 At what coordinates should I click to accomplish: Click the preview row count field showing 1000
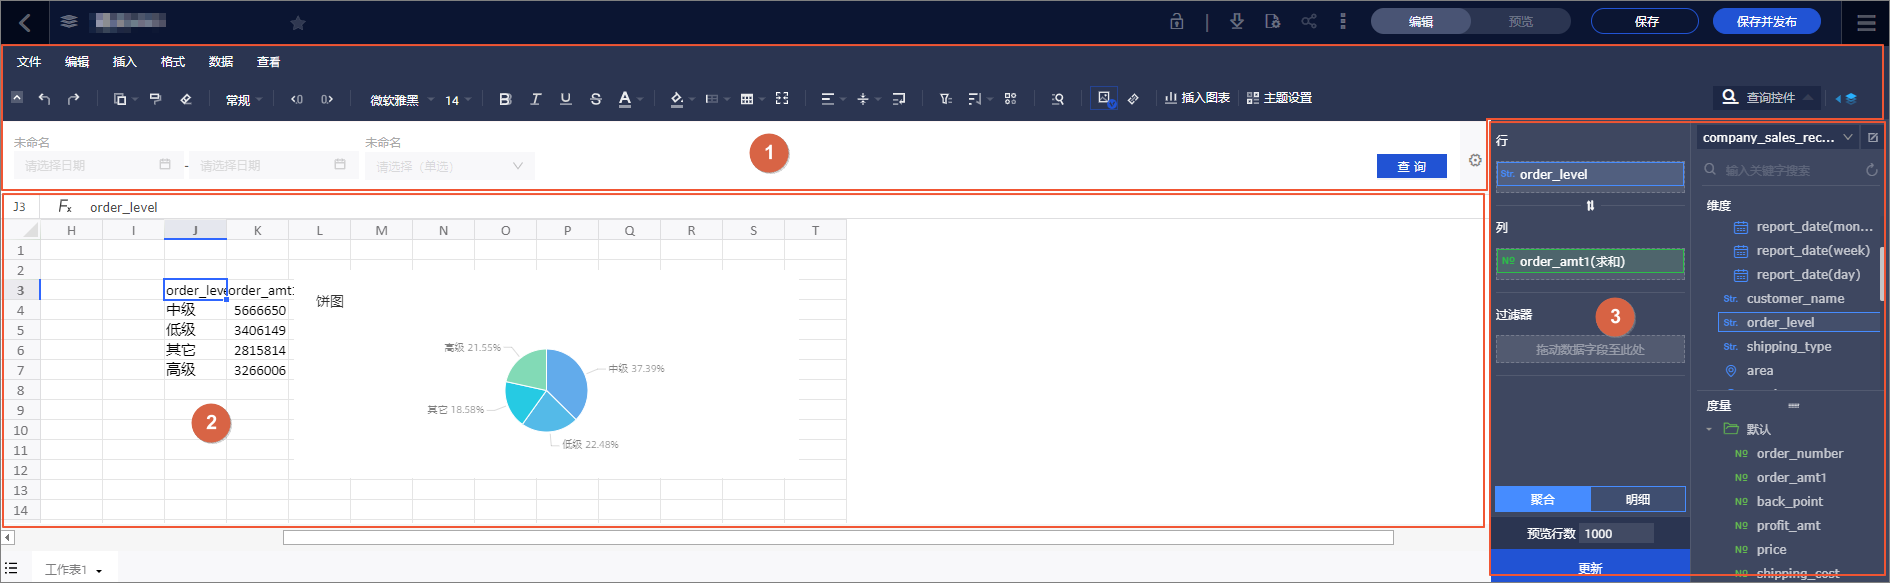[x=1616, y=533]
